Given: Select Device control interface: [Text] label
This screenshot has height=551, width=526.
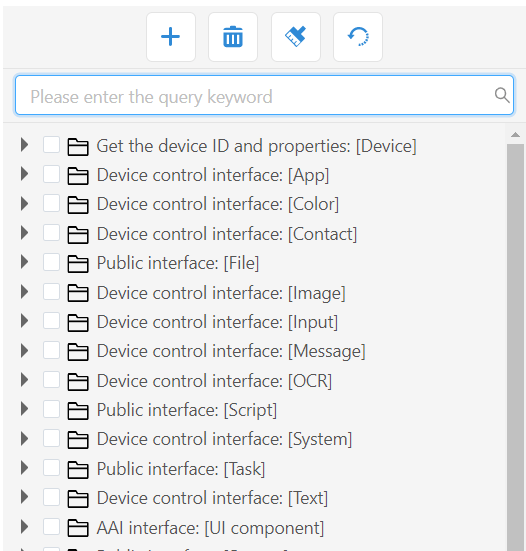Looking at the screenshot, I should tap(212, 498).
